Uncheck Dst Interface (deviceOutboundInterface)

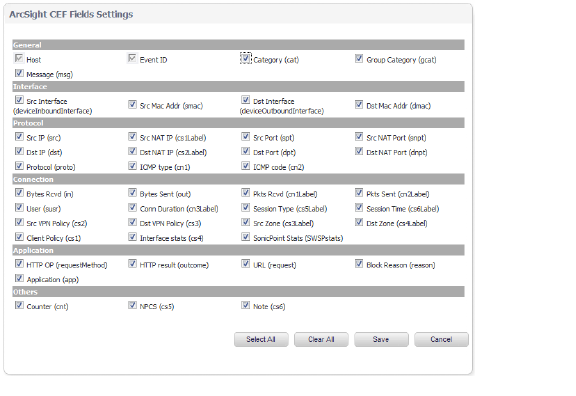pos(245,100)
